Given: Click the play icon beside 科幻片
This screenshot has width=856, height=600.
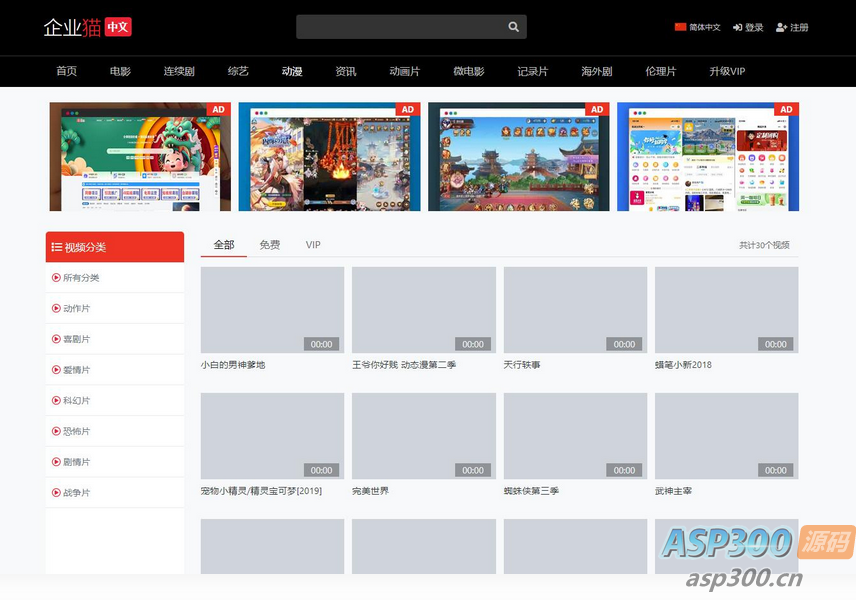Looking at the screenshot, I should [56, 401].
